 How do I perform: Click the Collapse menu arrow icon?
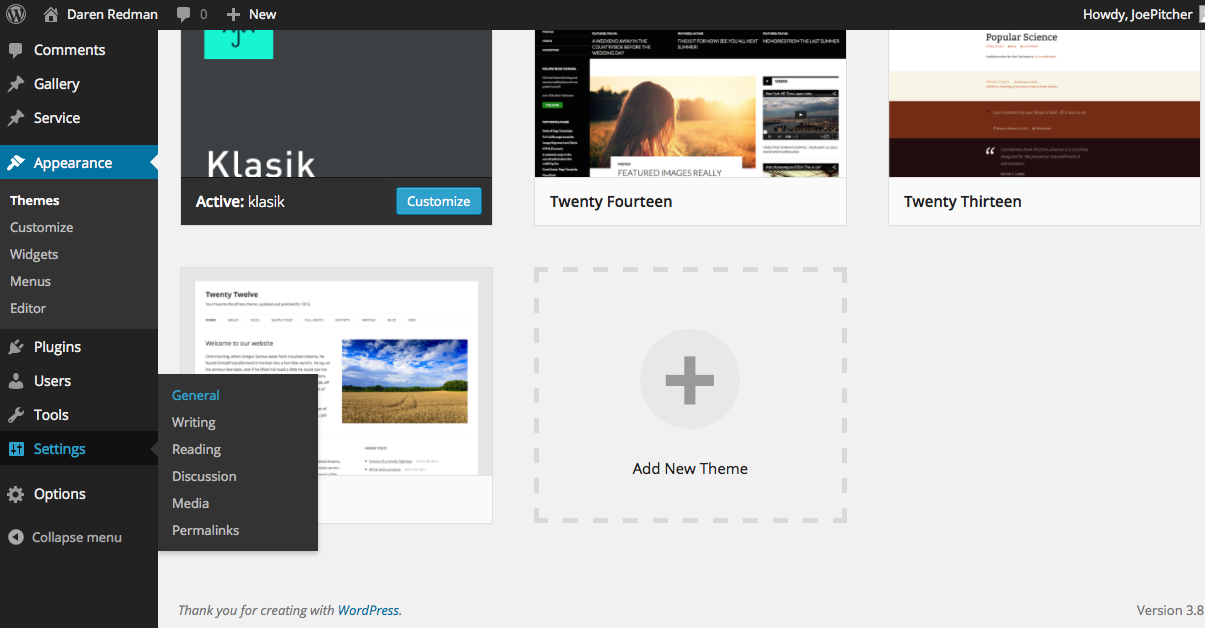16,537
